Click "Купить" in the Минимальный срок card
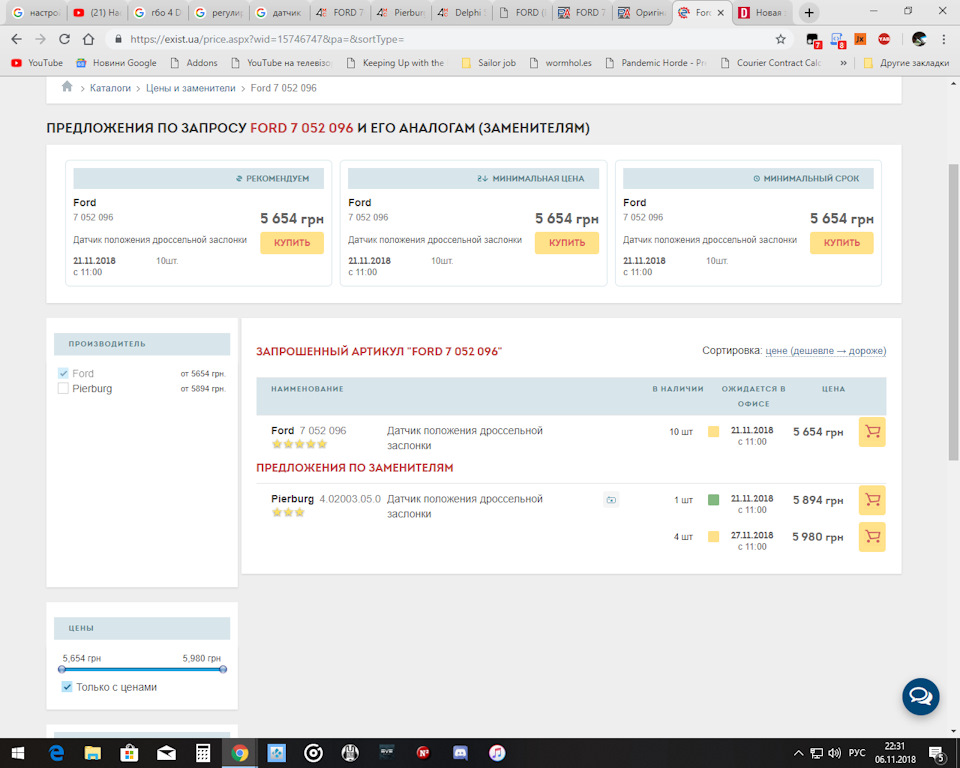Image resolution: width=960 pixels, height=768 pixels. pos(842,243)
